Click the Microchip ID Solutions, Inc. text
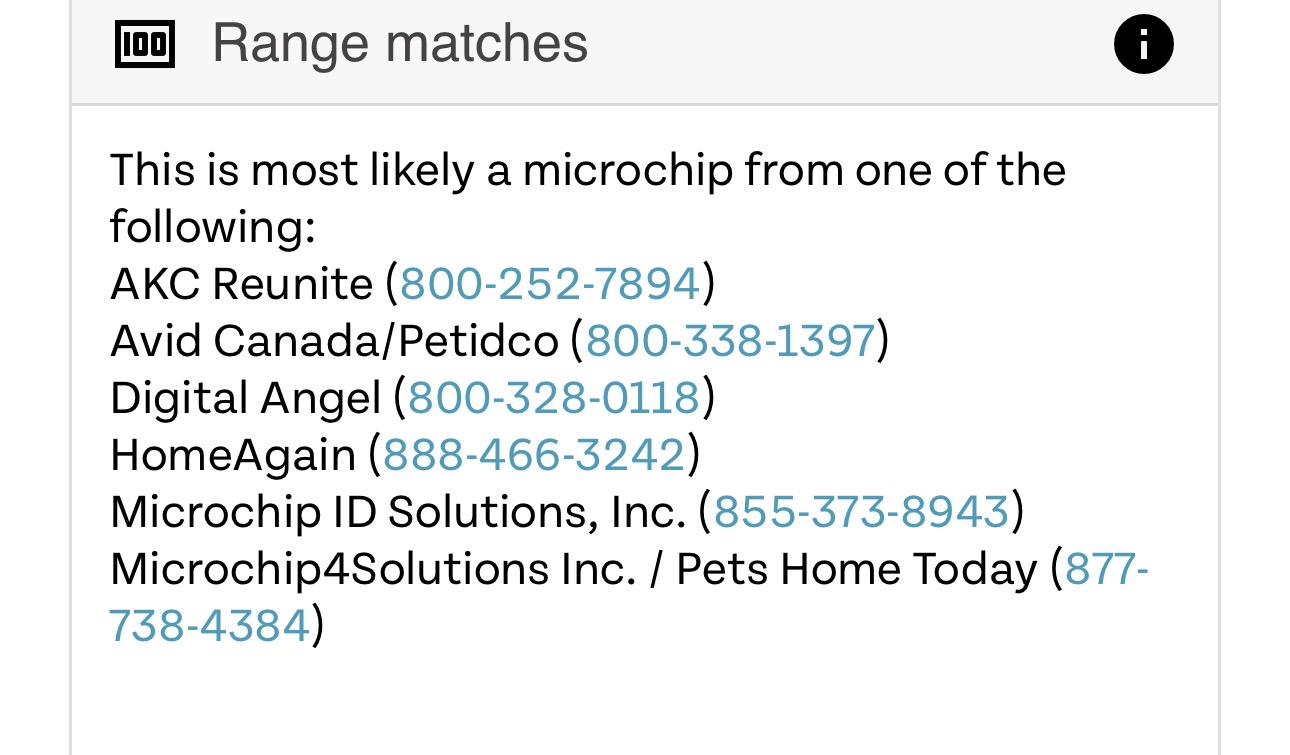Image resolution: width=1290 pixels, height=755 pixels. click(397, 512)
